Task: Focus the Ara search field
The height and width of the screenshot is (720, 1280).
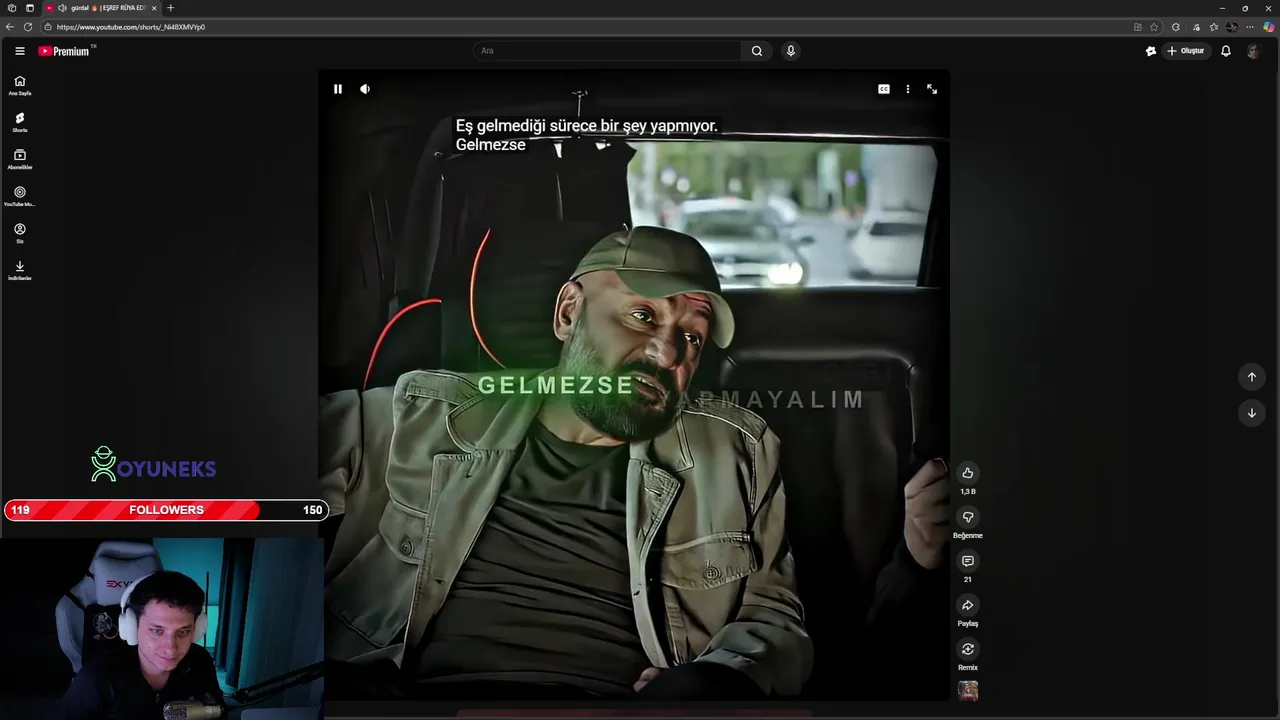Action: (x=607, y=51)
